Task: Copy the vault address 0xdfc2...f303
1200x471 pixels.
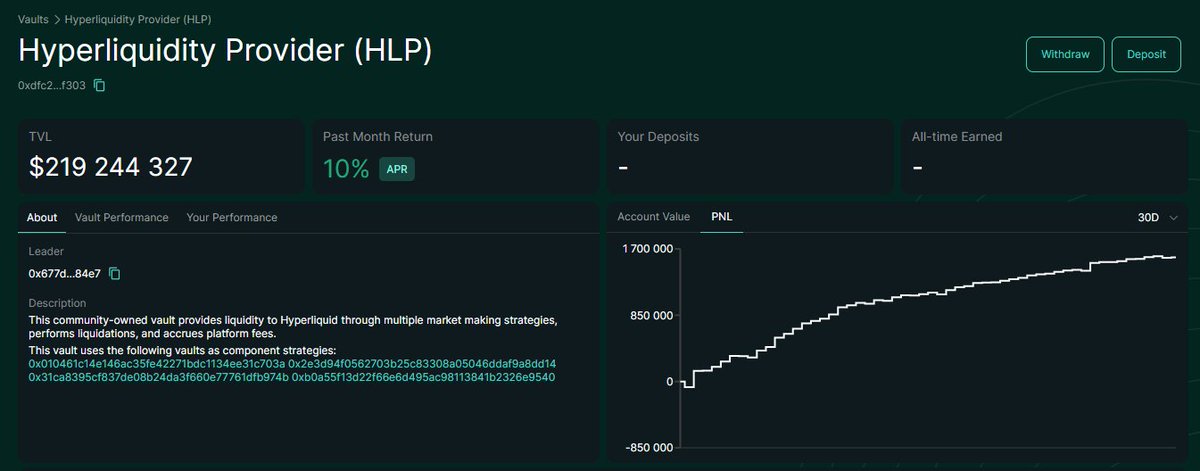Action: pos(99,86)
